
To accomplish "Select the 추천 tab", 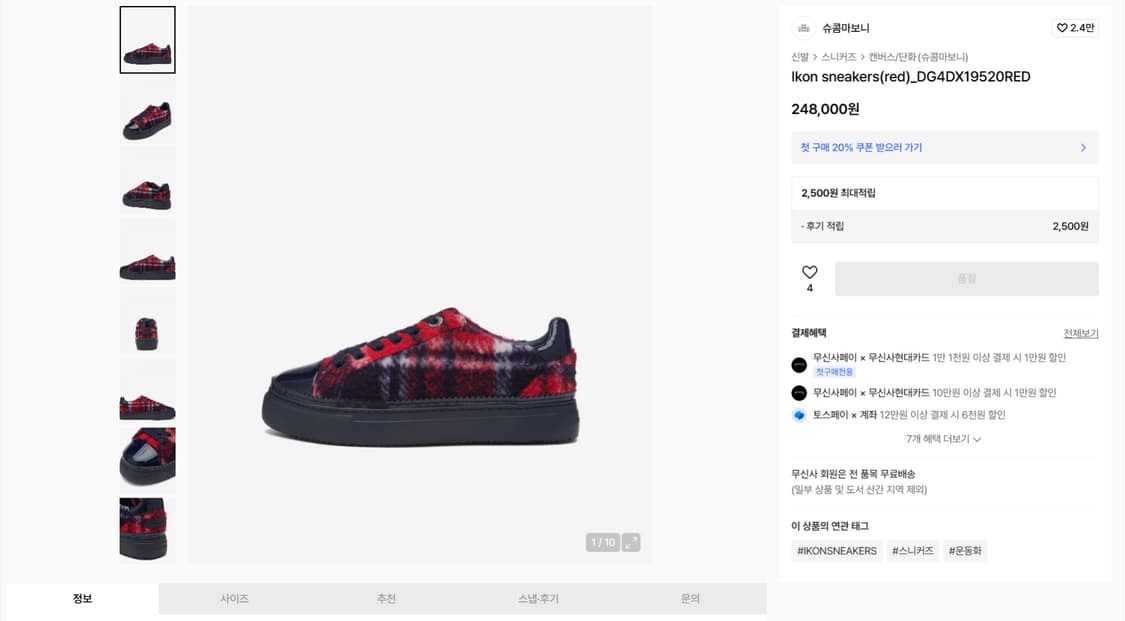I will click(386, 599).
